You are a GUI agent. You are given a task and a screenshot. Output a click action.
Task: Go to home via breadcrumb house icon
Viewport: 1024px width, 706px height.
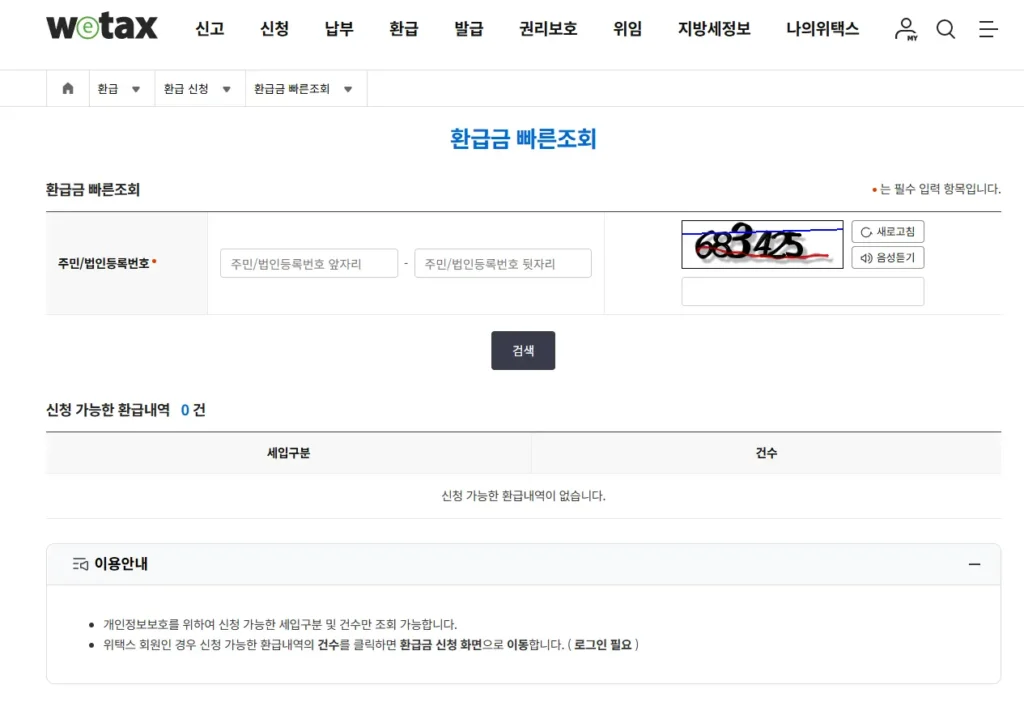(68, 88)
